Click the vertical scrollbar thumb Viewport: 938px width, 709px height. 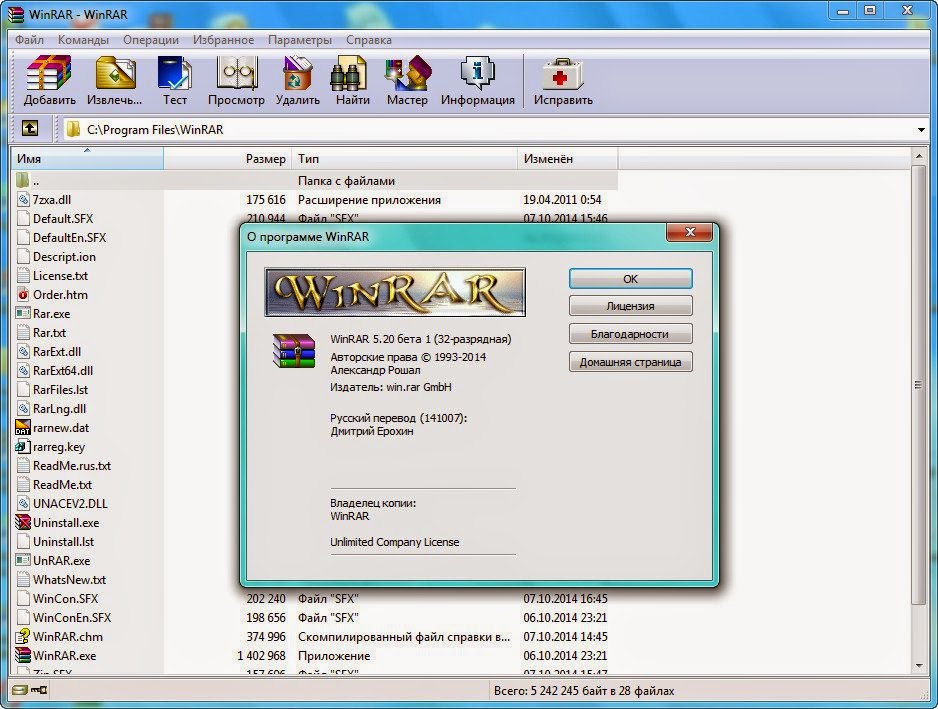click(918, 385)
